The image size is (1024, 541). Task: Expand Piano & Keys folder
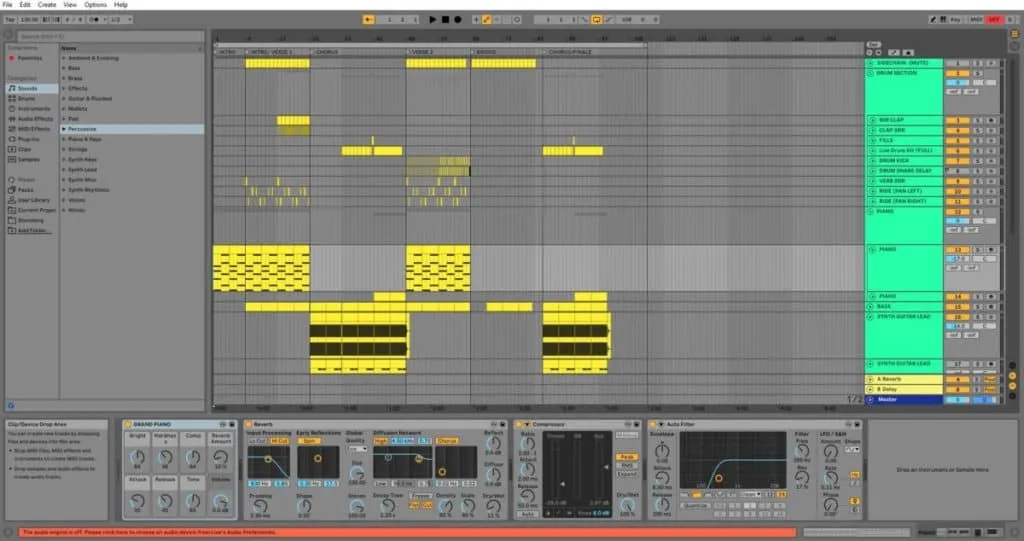[63, 139]
